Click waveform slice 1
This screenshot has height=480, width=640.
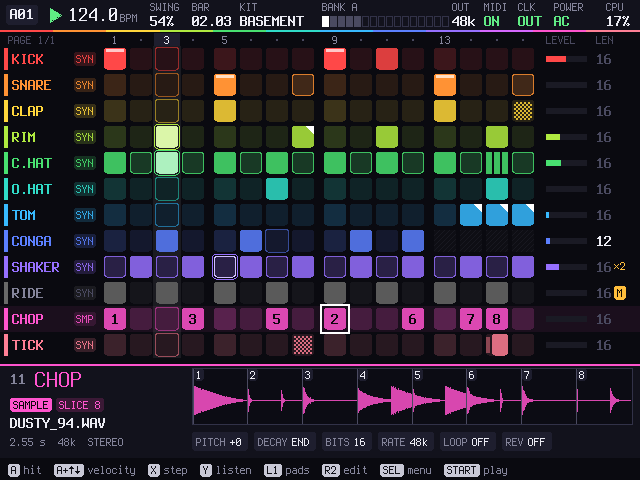tap(220, 397)
